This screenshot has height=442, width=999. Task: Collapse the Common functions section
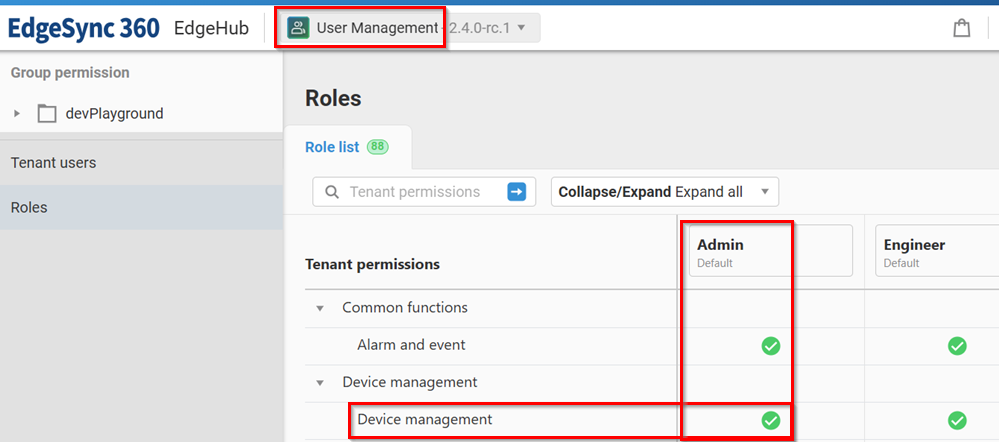[x=320, y=308]
